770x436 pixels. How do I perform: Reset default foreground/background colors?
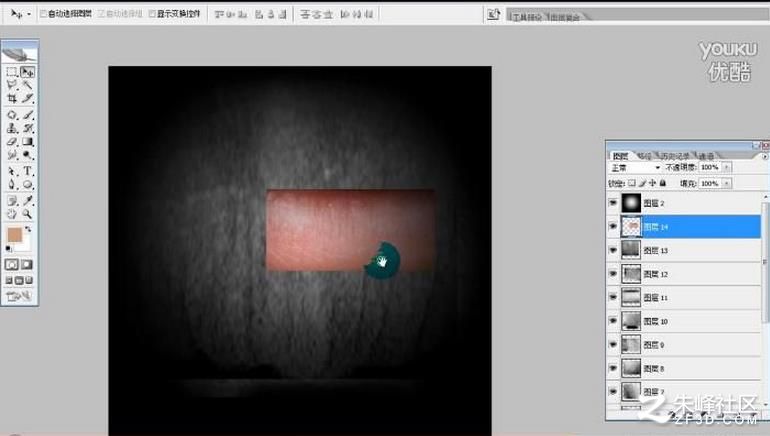pyautogui.click(x=8, y=248)
